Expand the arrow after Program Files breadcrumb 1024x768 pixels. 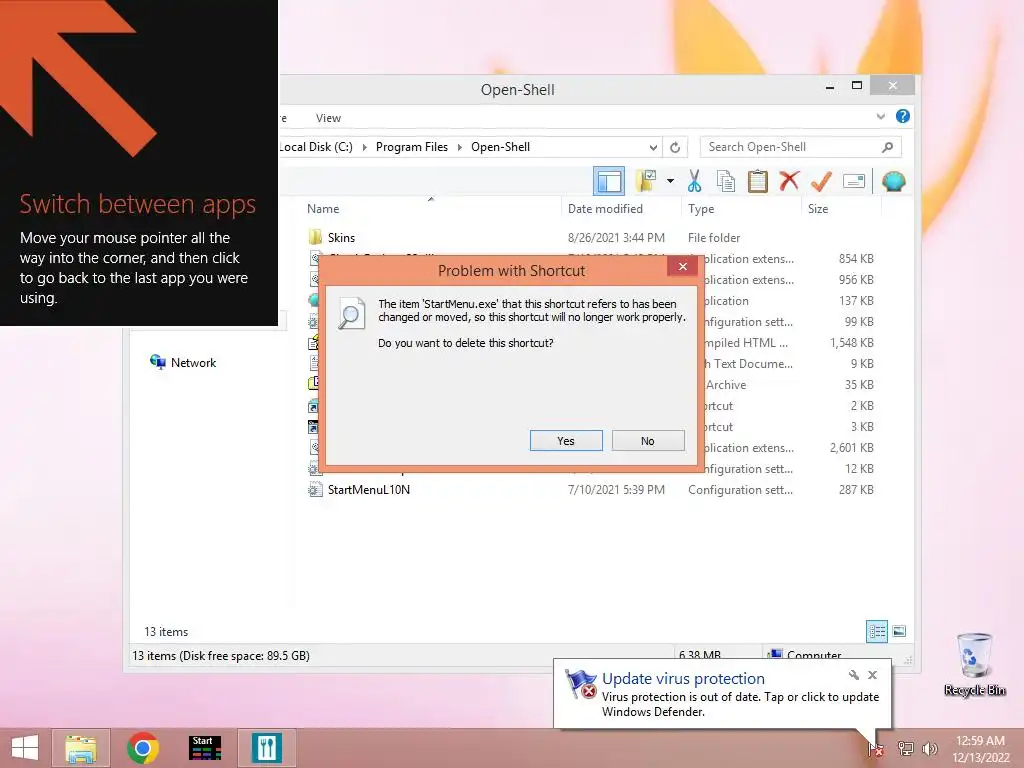[x=460, y=147]
